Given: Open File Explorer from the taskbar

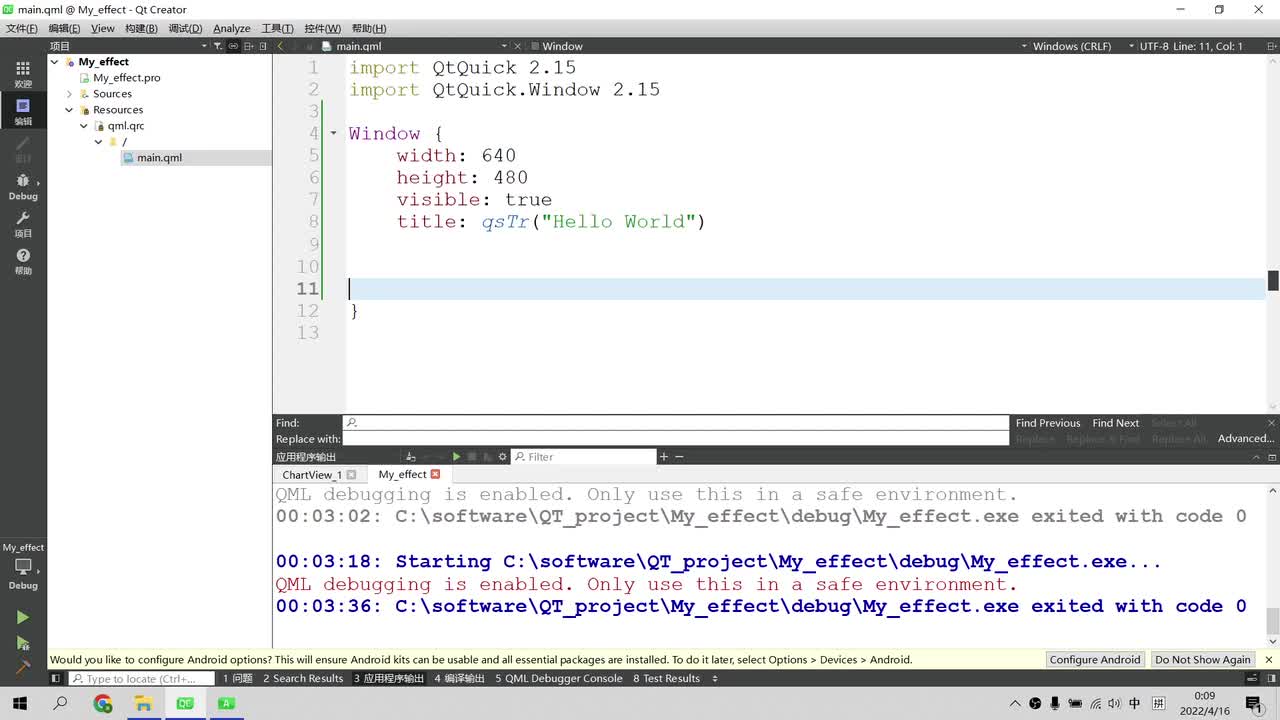Looking at the screenshot, I should click(143, 704).
